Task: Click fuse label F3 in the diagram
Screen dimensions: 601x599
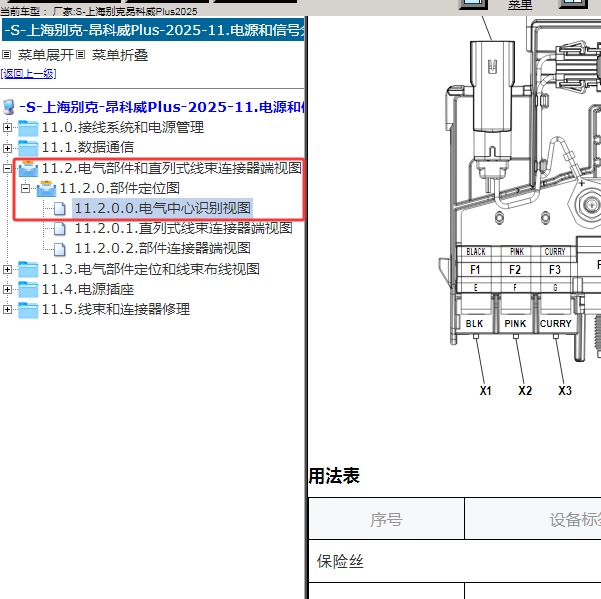Action: (x=555, y=270)
